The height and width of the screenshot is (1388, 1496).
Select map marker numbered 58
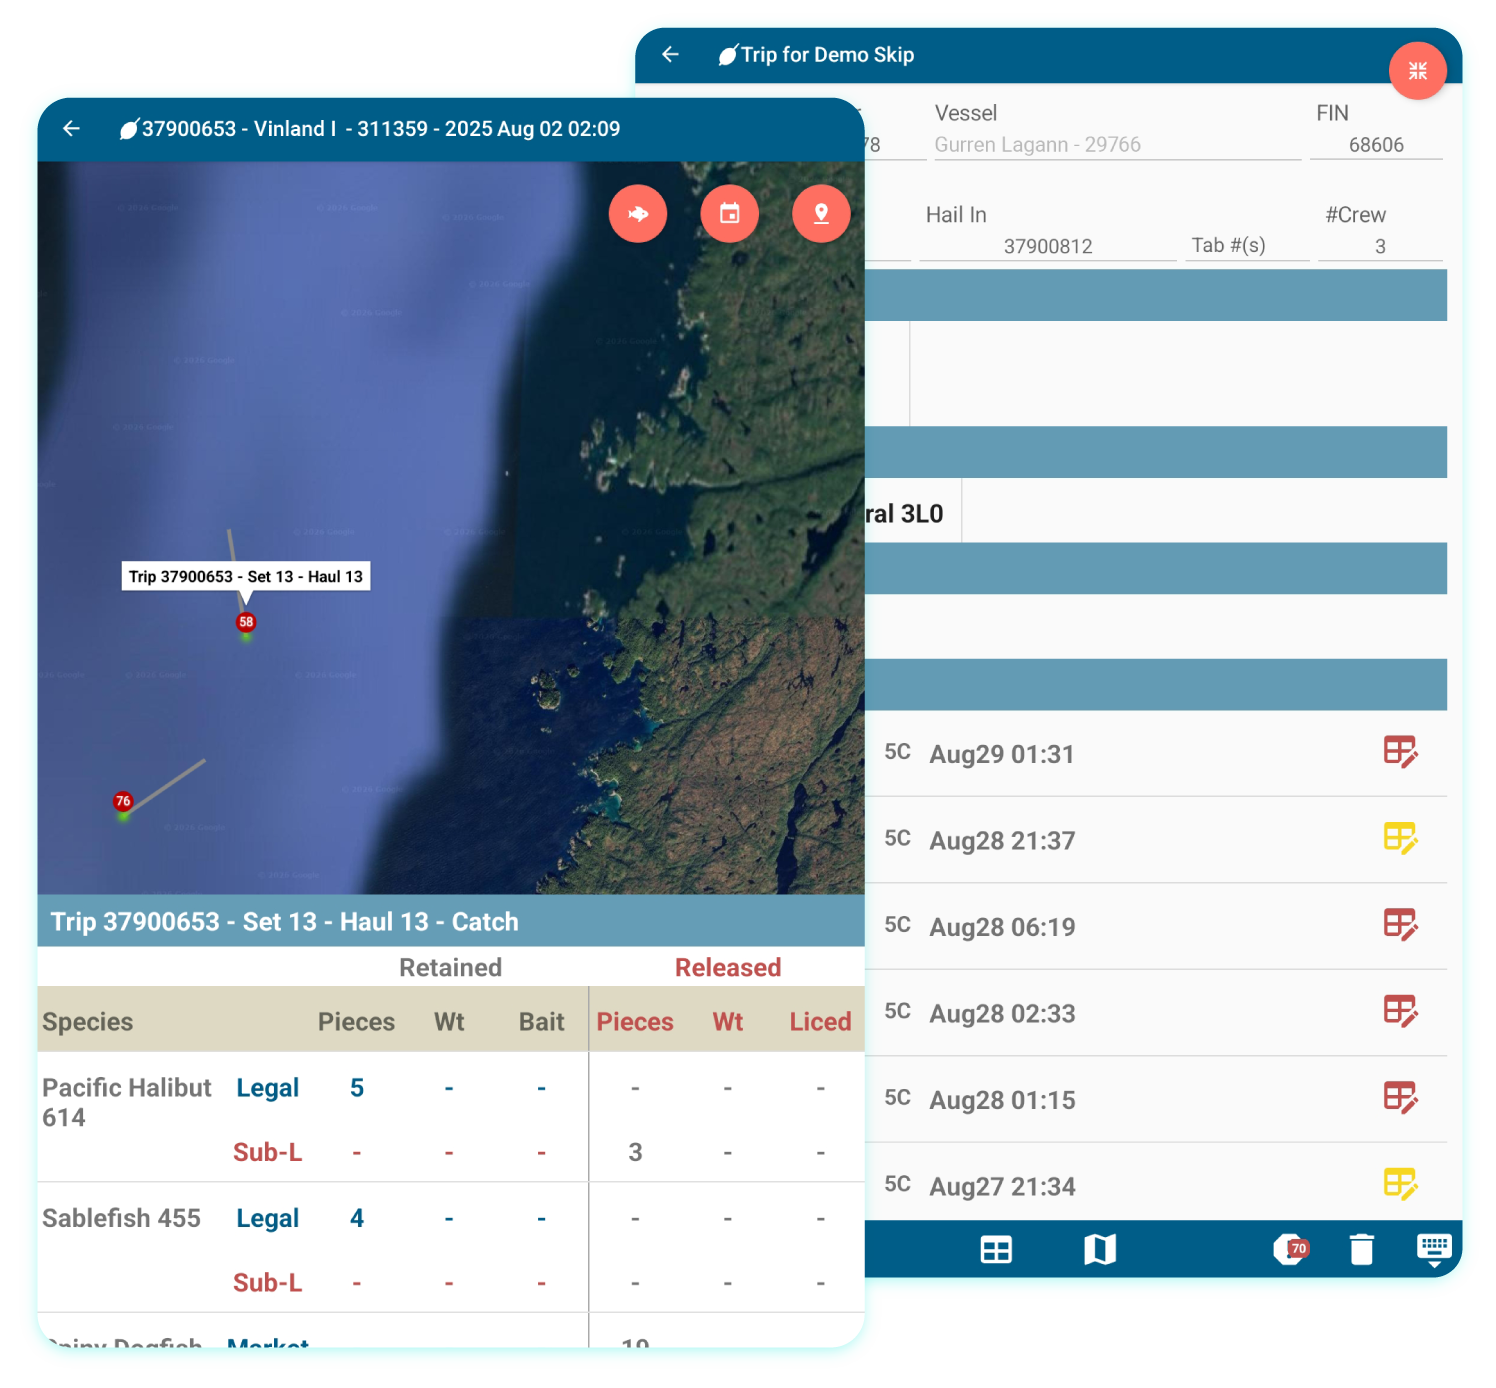click(x=246, y=623)
